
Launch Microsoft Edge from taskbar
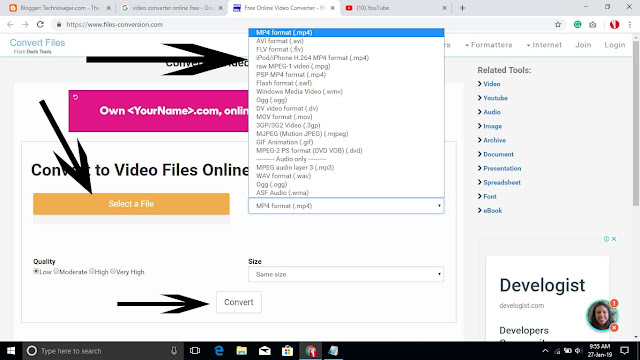click(219, 351)
